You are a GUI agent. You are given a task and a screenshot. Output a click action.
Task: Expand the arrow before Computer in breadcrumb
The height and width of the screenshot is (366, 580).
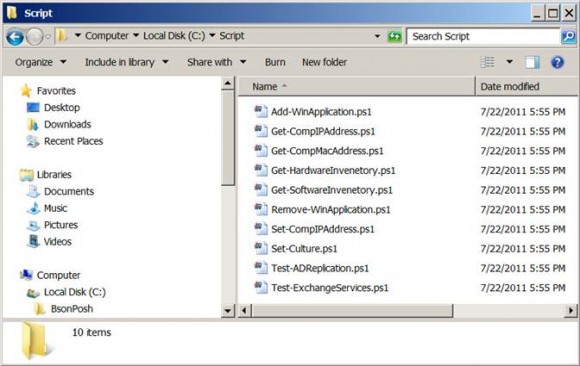[x=78, y=36]
